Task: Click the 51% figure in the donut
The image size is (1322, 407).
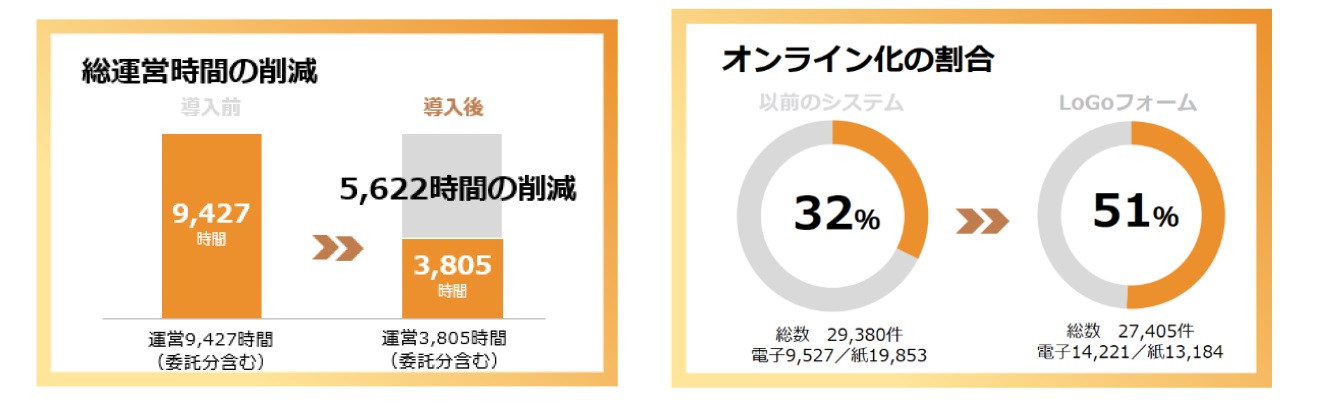Action: (x=1135, y=213)
